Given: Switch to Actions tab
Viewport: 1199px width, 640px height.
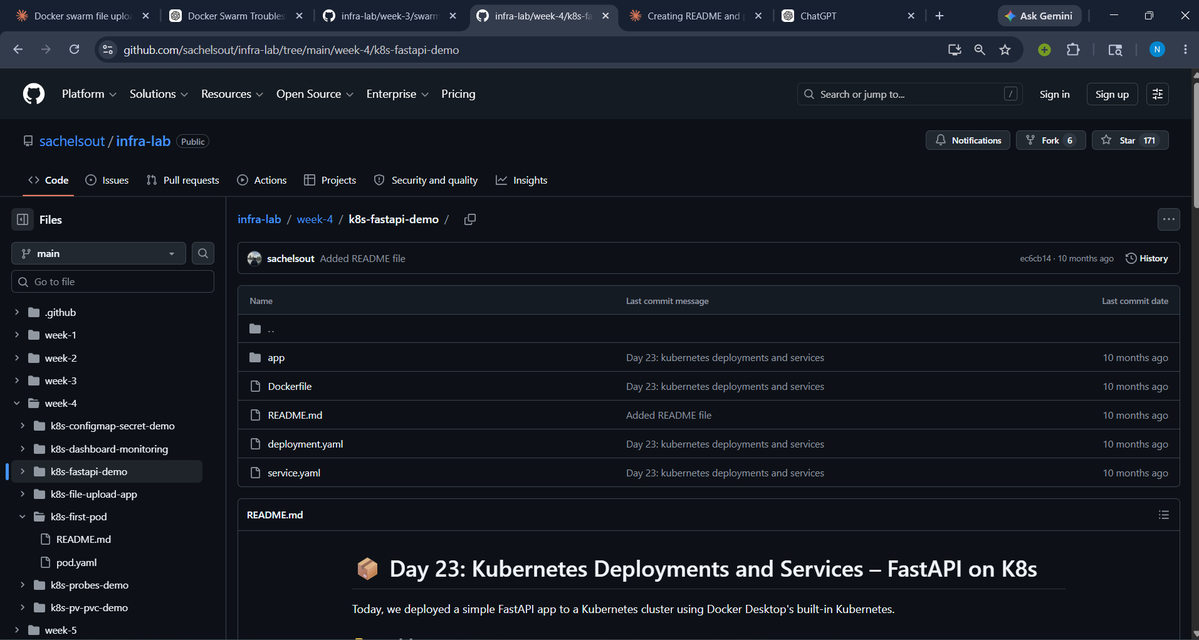Looking at the screenshot, I should (x=262, y=180).
